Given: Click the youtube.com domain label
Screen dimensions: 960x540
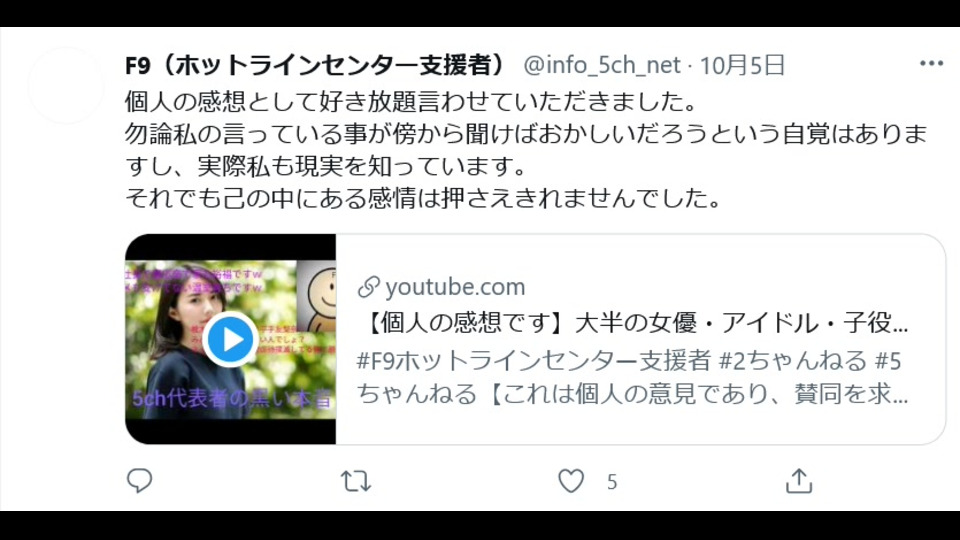Looking at the screenshot, I should 455,287.
